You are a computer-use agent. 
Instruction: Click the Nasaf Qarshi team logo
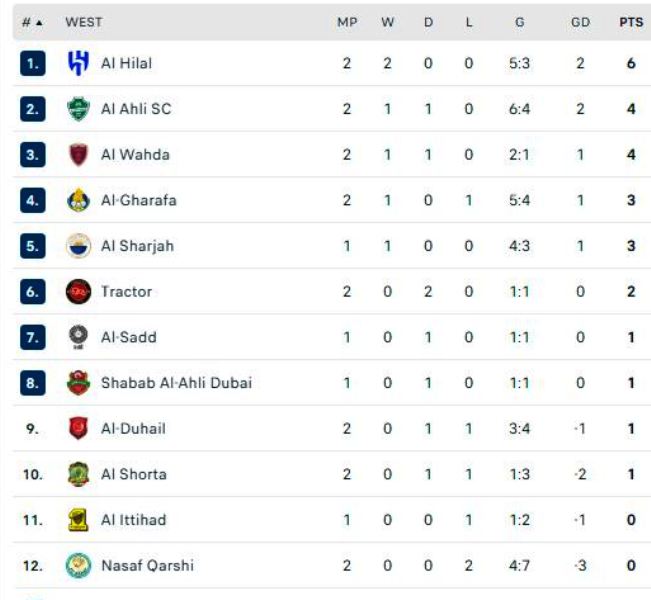coord(78,566)
